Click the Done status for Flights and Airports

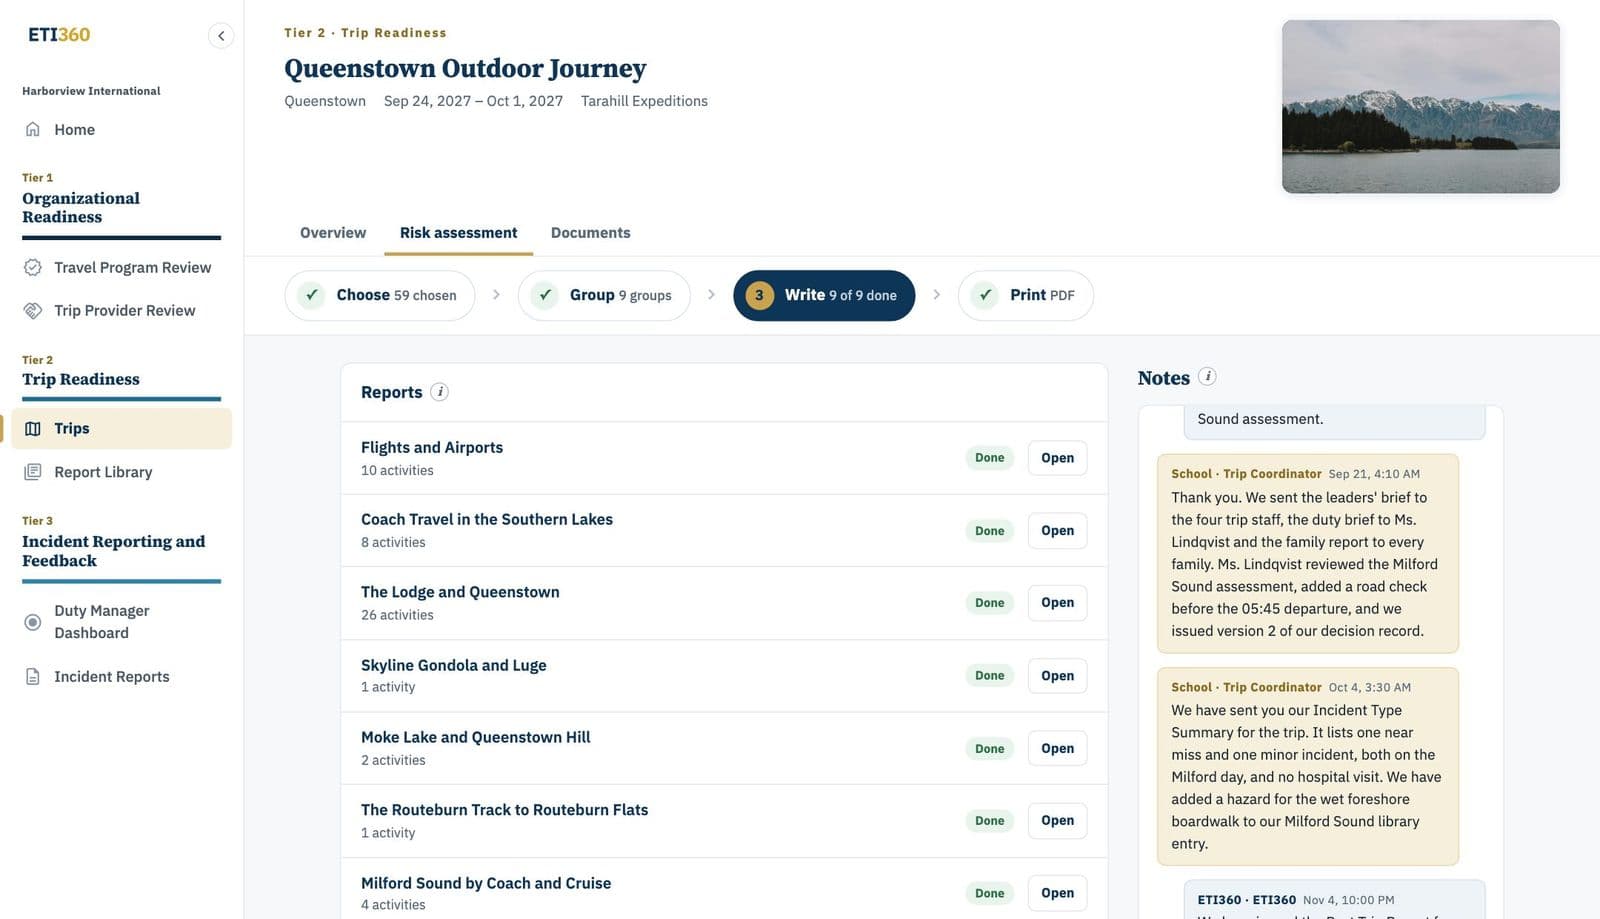tap(989, 458)
